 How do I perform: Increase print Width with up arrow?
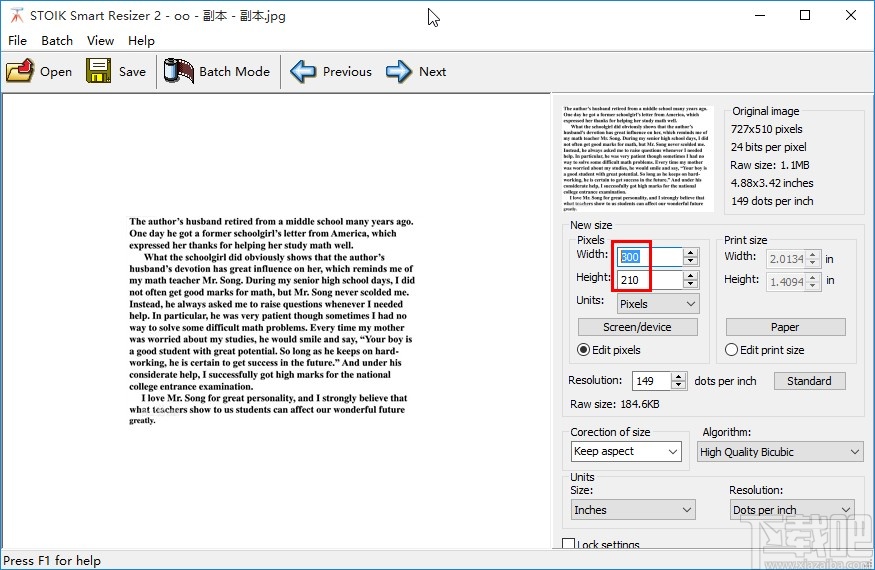813,255
